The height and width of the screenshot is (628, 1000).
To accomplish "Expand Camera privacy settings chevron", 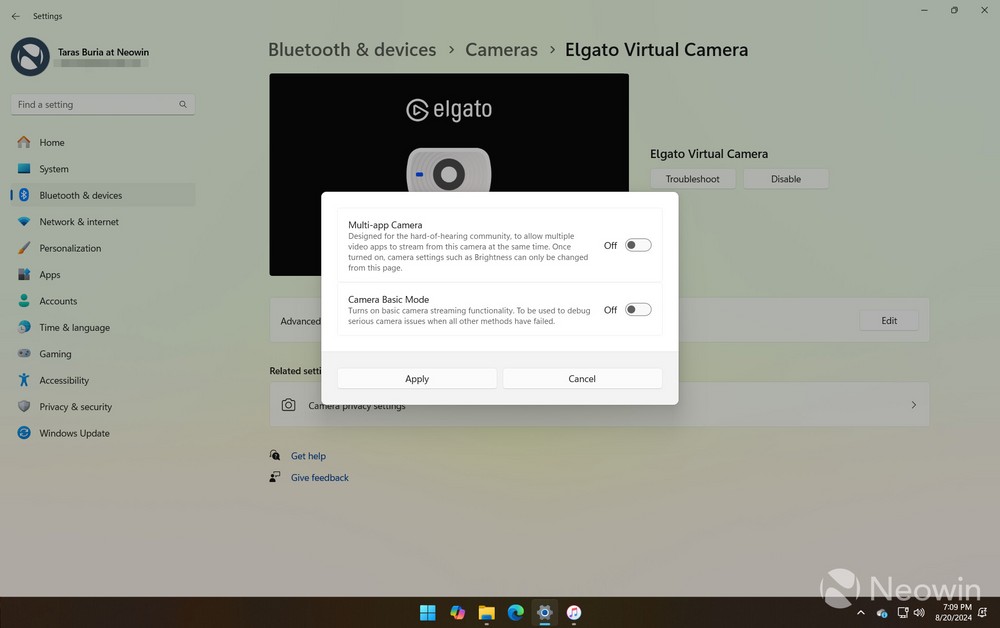I will [913, 405].
